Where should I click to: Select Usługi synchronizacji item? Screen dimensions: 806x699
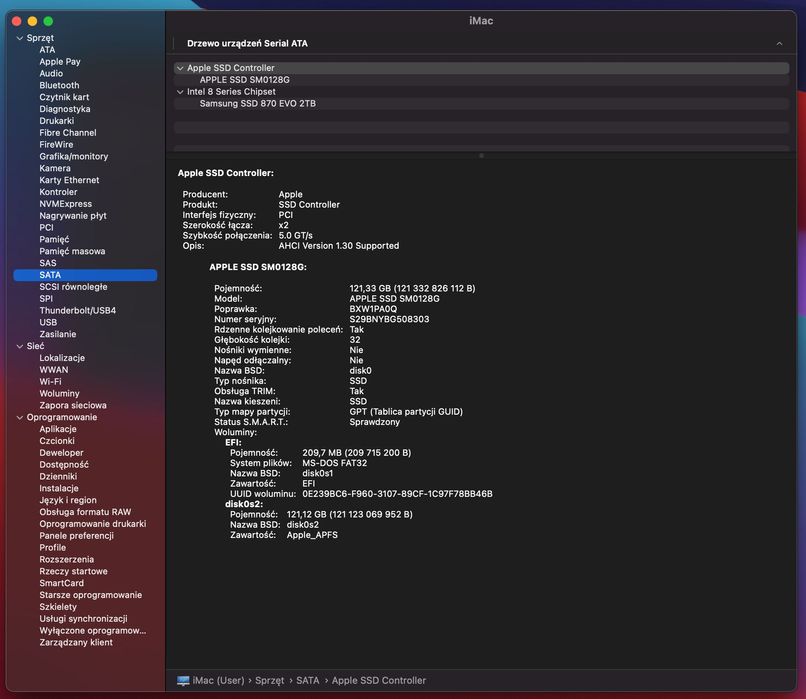coord(83,619)
